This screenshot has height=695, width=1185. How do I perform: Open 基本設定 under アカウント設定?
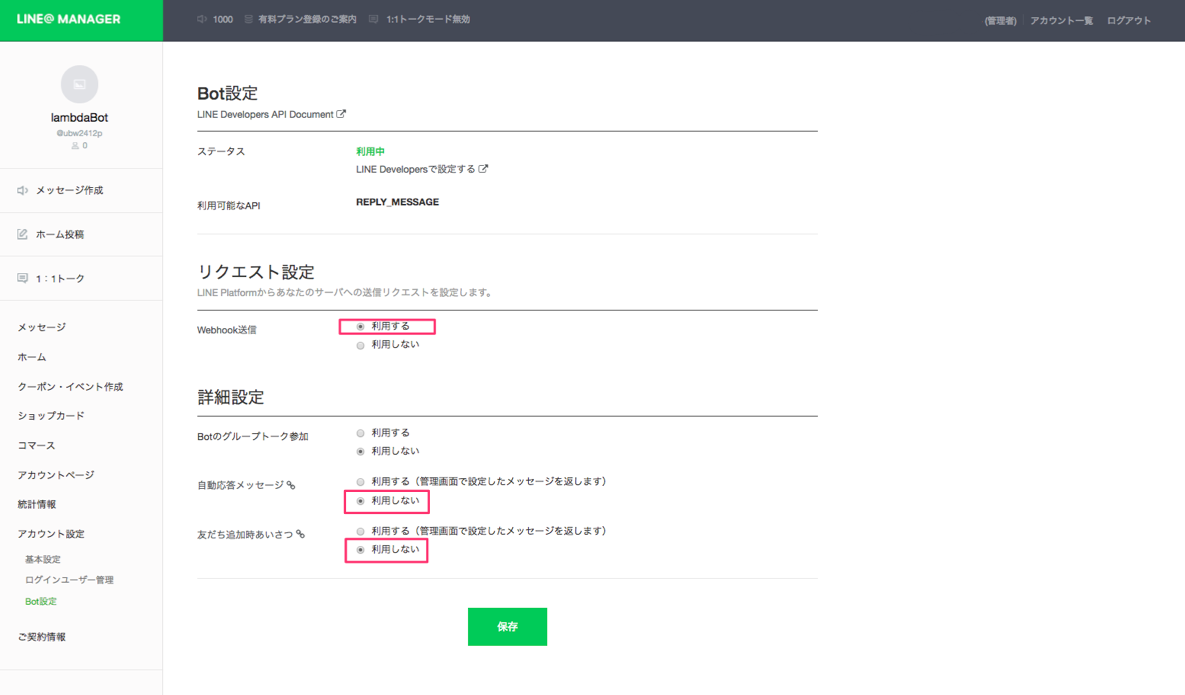click(42, 559)
